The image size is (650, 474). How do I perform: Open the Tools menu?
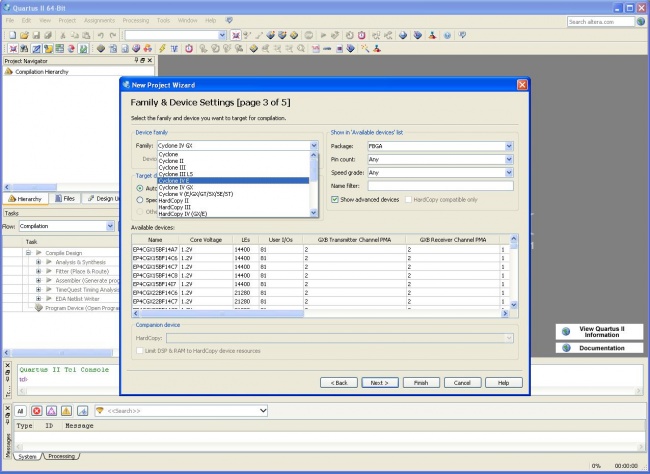163,20
